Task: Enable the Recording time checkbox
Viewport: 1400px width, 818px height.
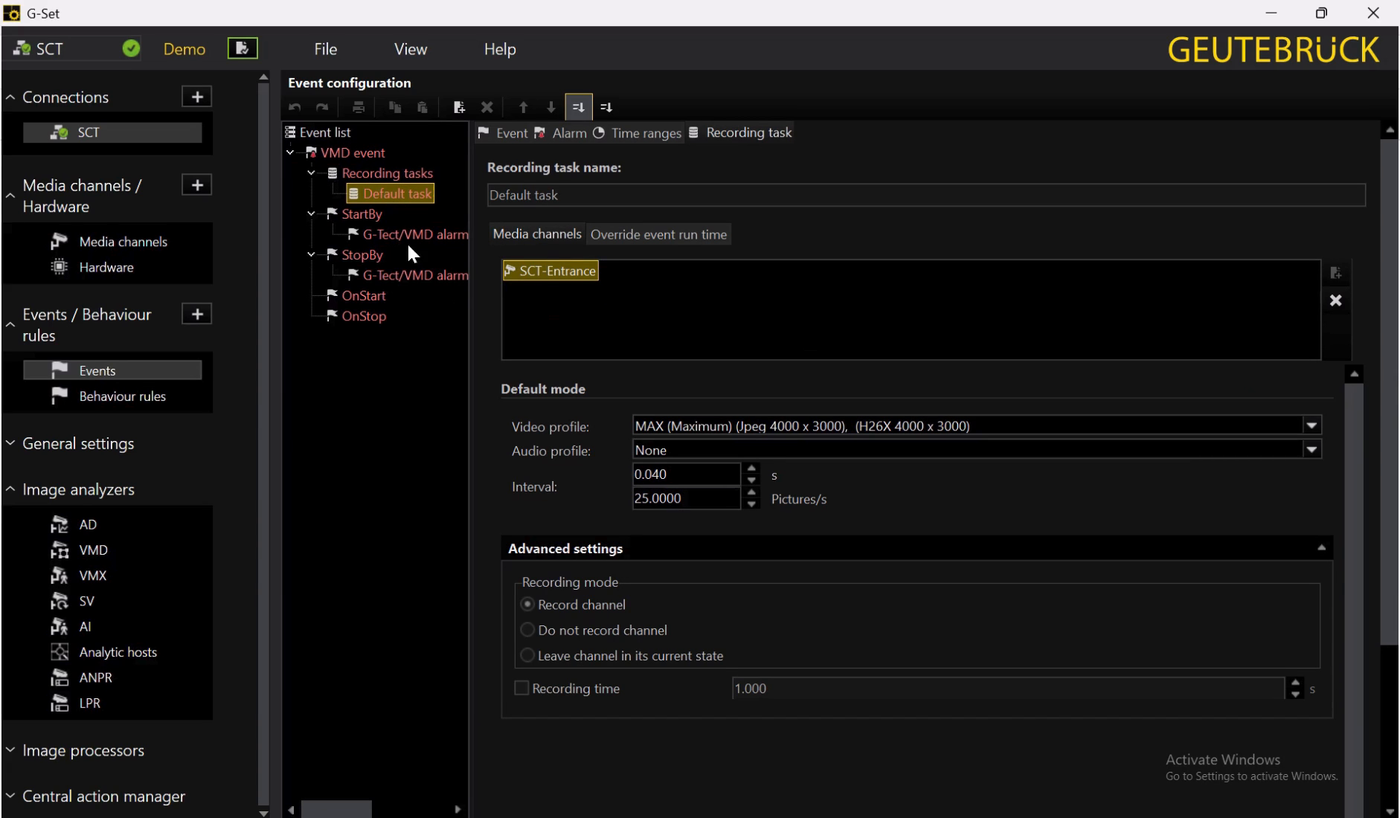Action: pos(521,688)
